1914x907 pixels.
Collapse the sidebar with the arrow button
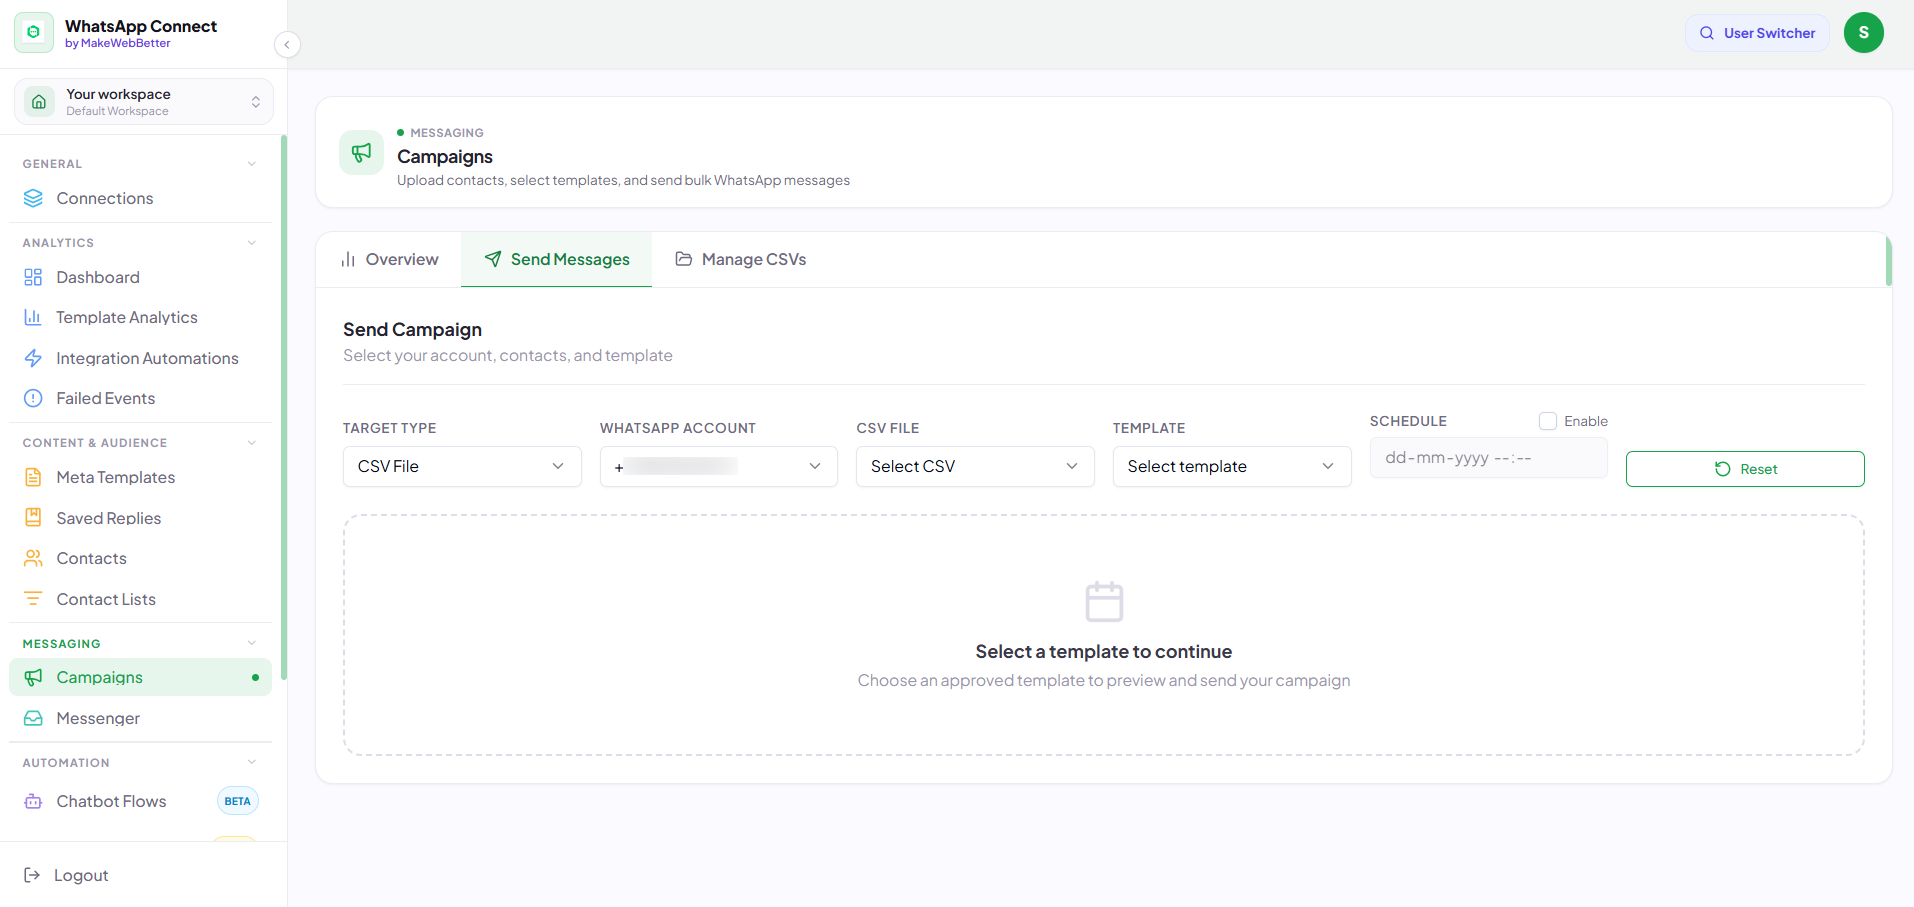point(287,44)
